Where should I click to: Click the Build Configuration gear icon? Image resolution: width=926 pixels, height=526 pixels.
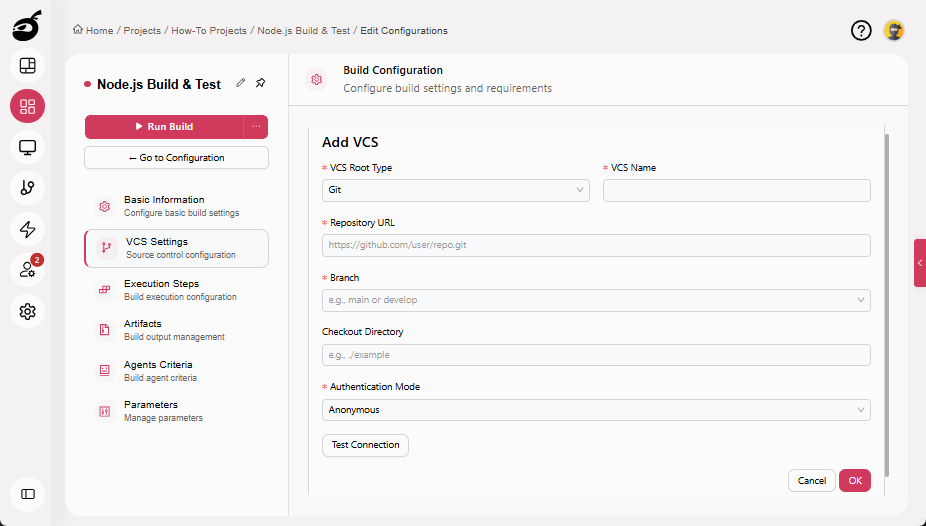click(x=317, y=79)
